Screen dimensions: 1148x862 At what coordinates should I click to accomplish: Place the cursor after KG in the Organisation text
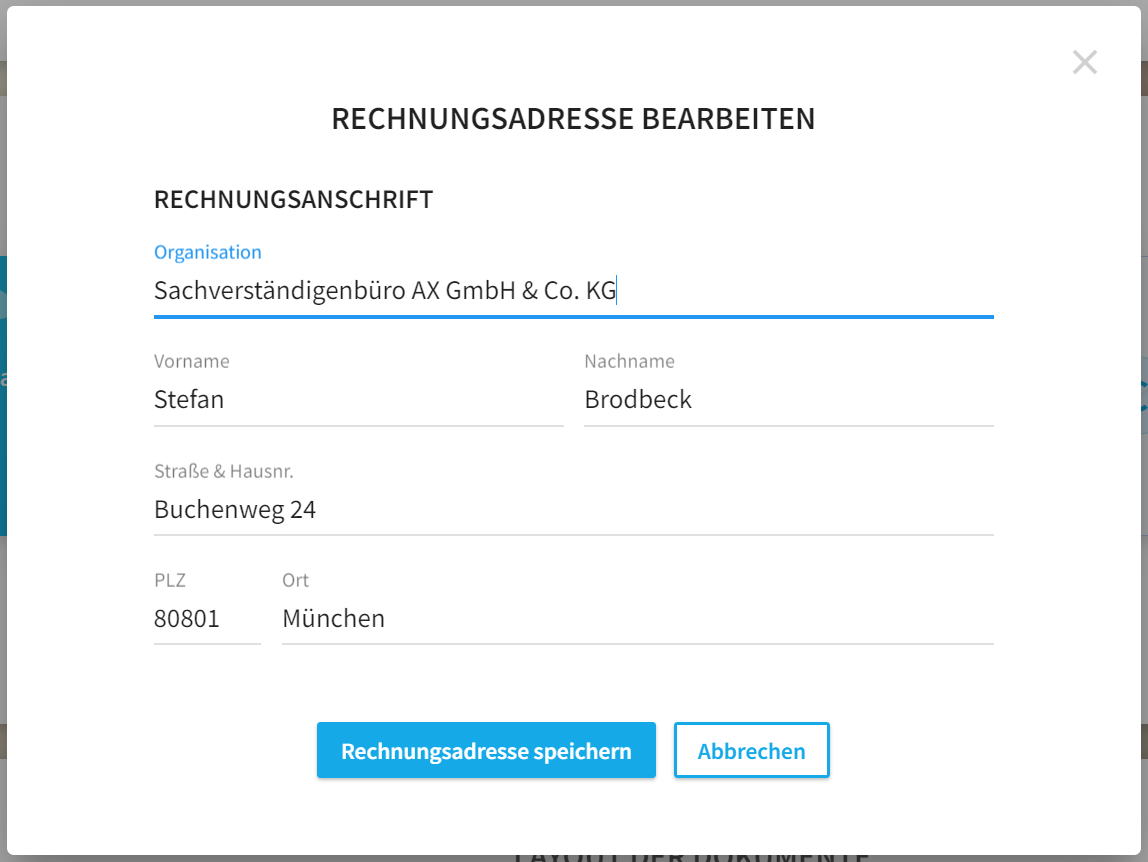click(617, 291)
